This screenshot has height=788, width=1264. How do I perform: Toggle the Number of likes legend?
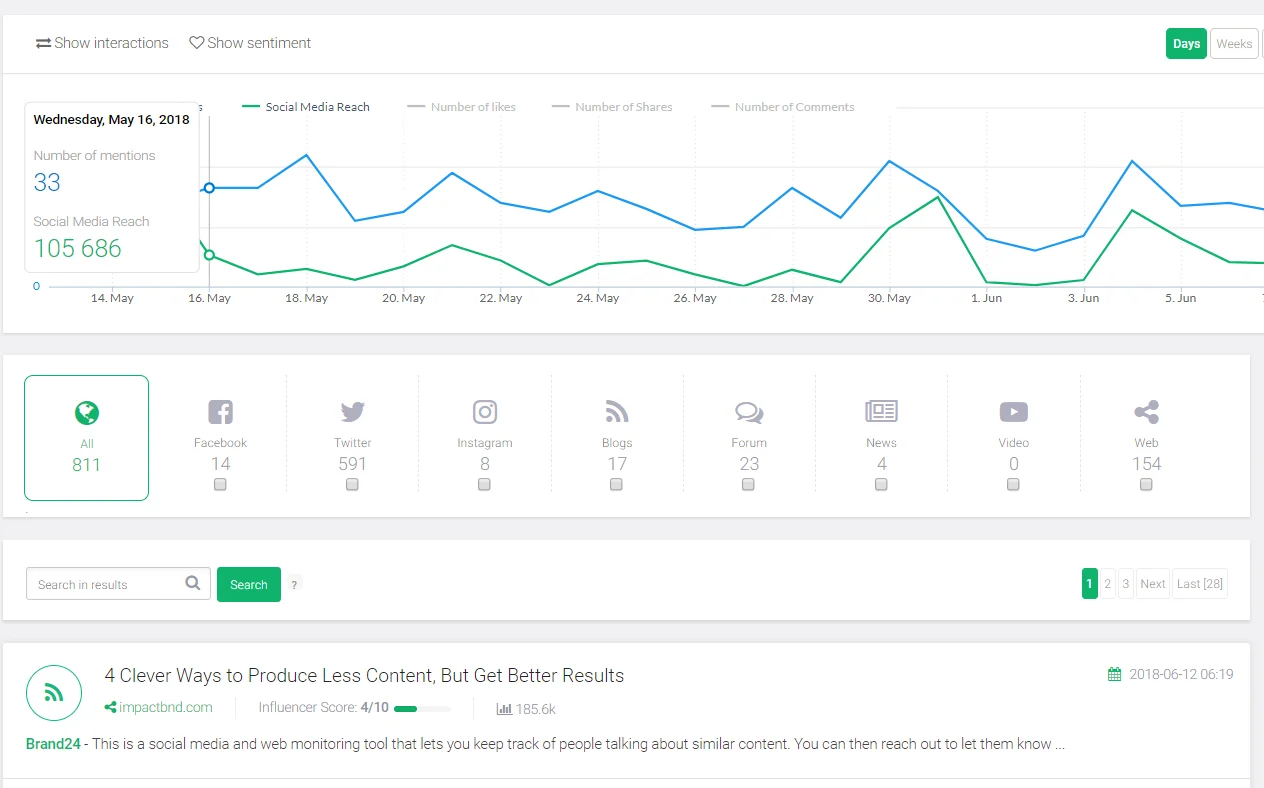click(462, 107)
